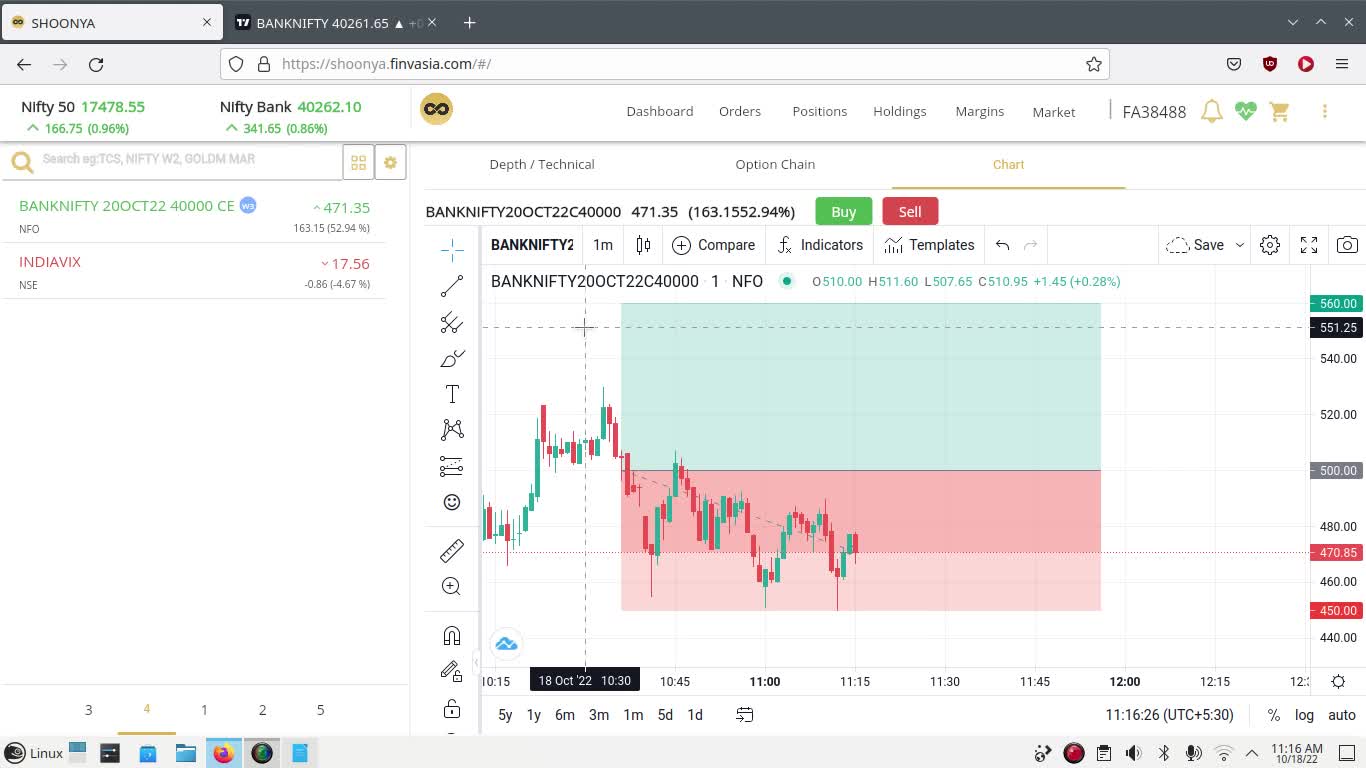
Task: Open the long position prediction tools
Action: click(452, 466)
